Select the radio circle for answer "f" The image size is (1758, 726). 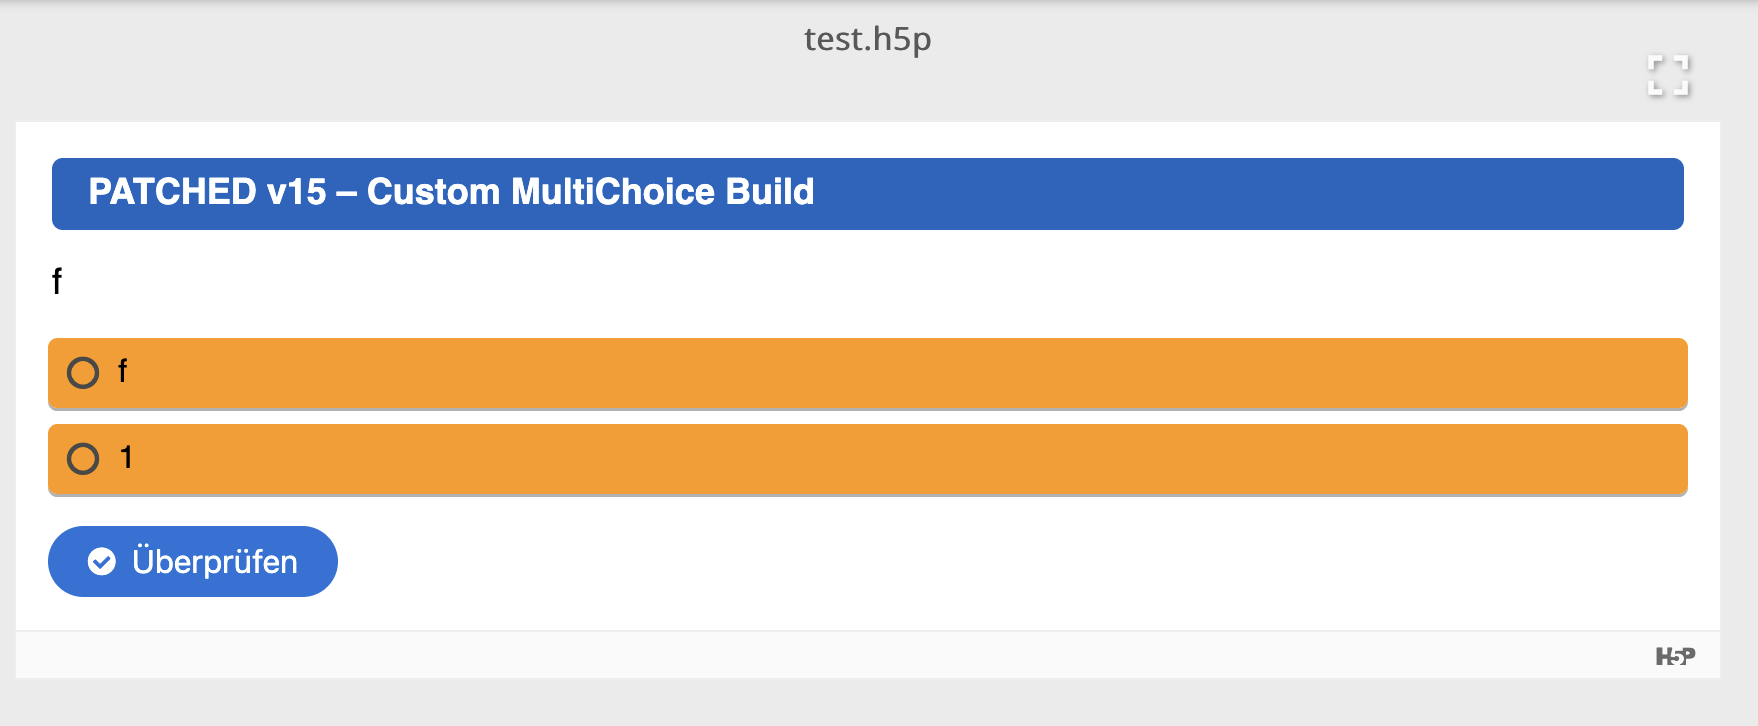point(83,373)
